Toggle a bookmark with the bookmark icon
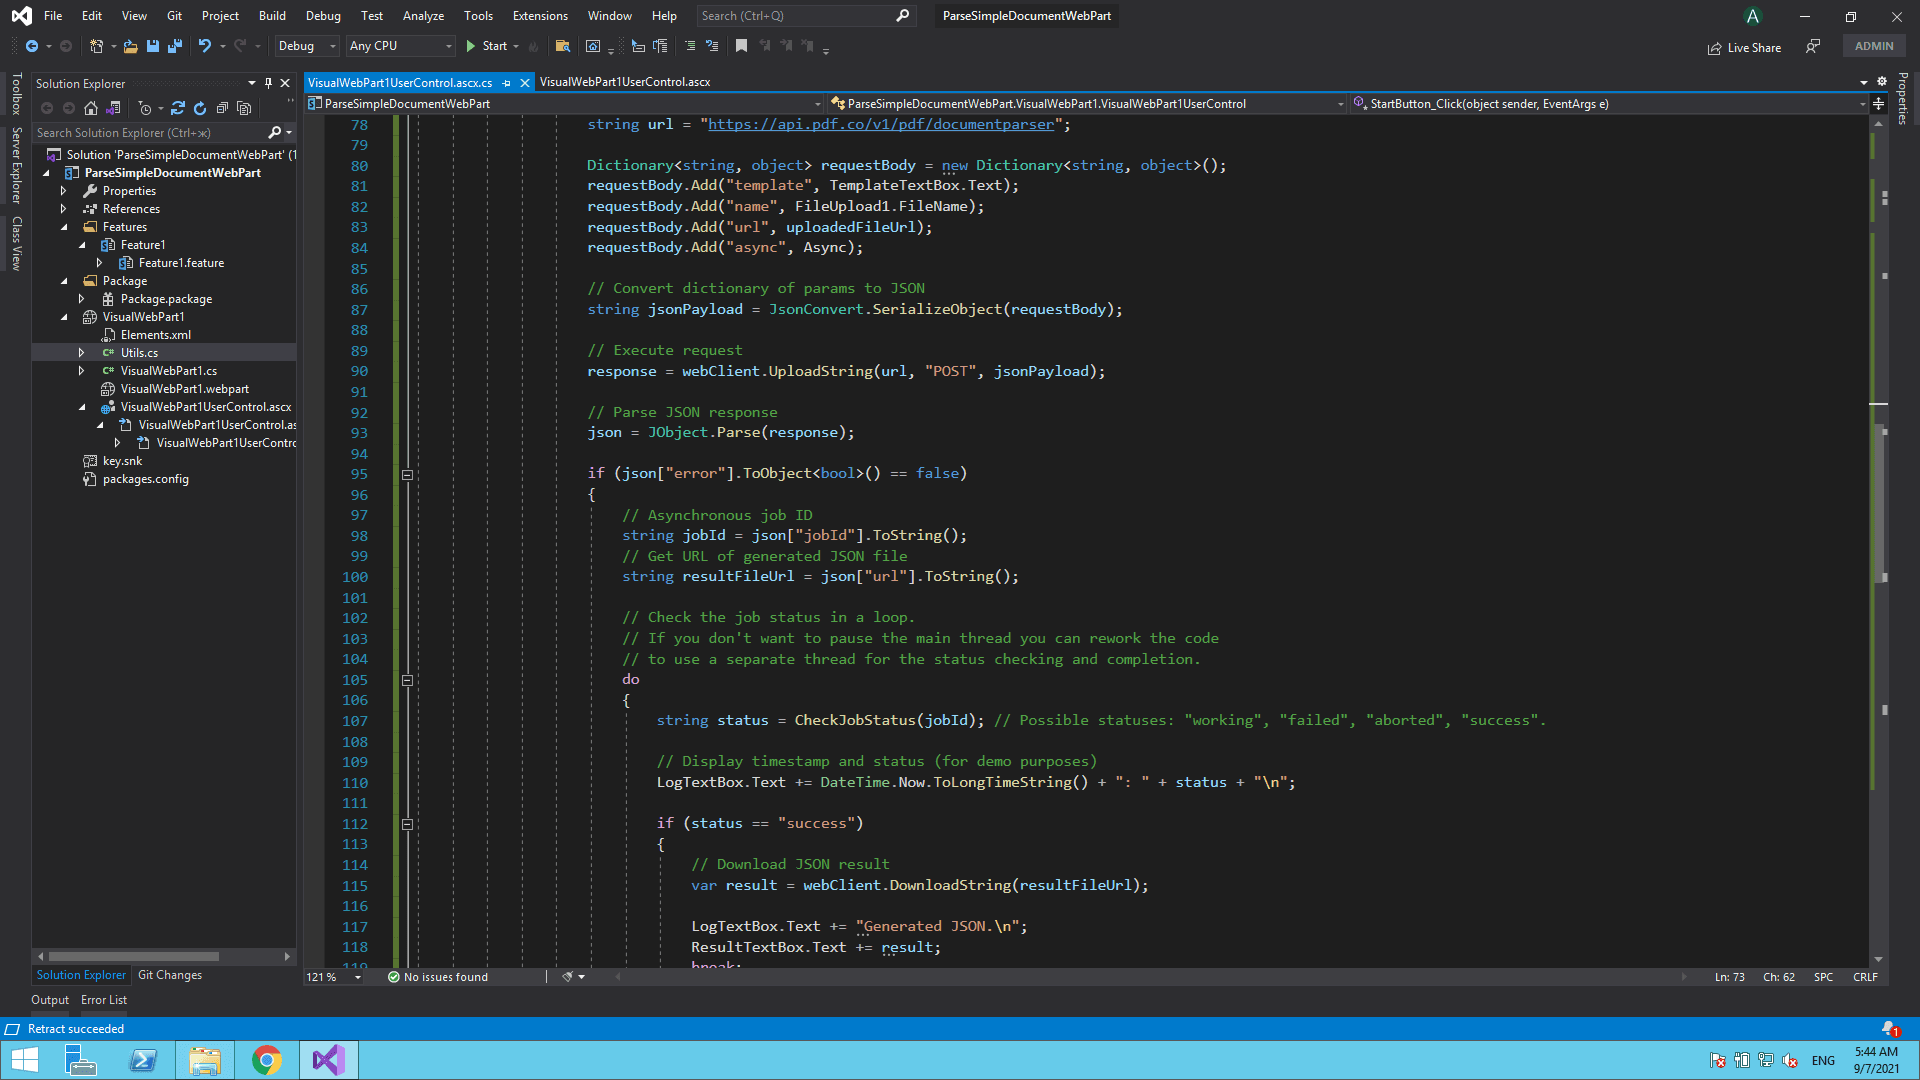 [x=741, y=46]
